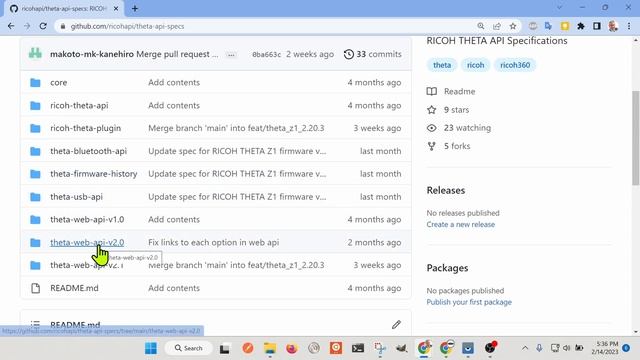Click folder icon next to theta-firmware-history
The height and width of the screenshot is (360, 640).
(x=36, y=174)
